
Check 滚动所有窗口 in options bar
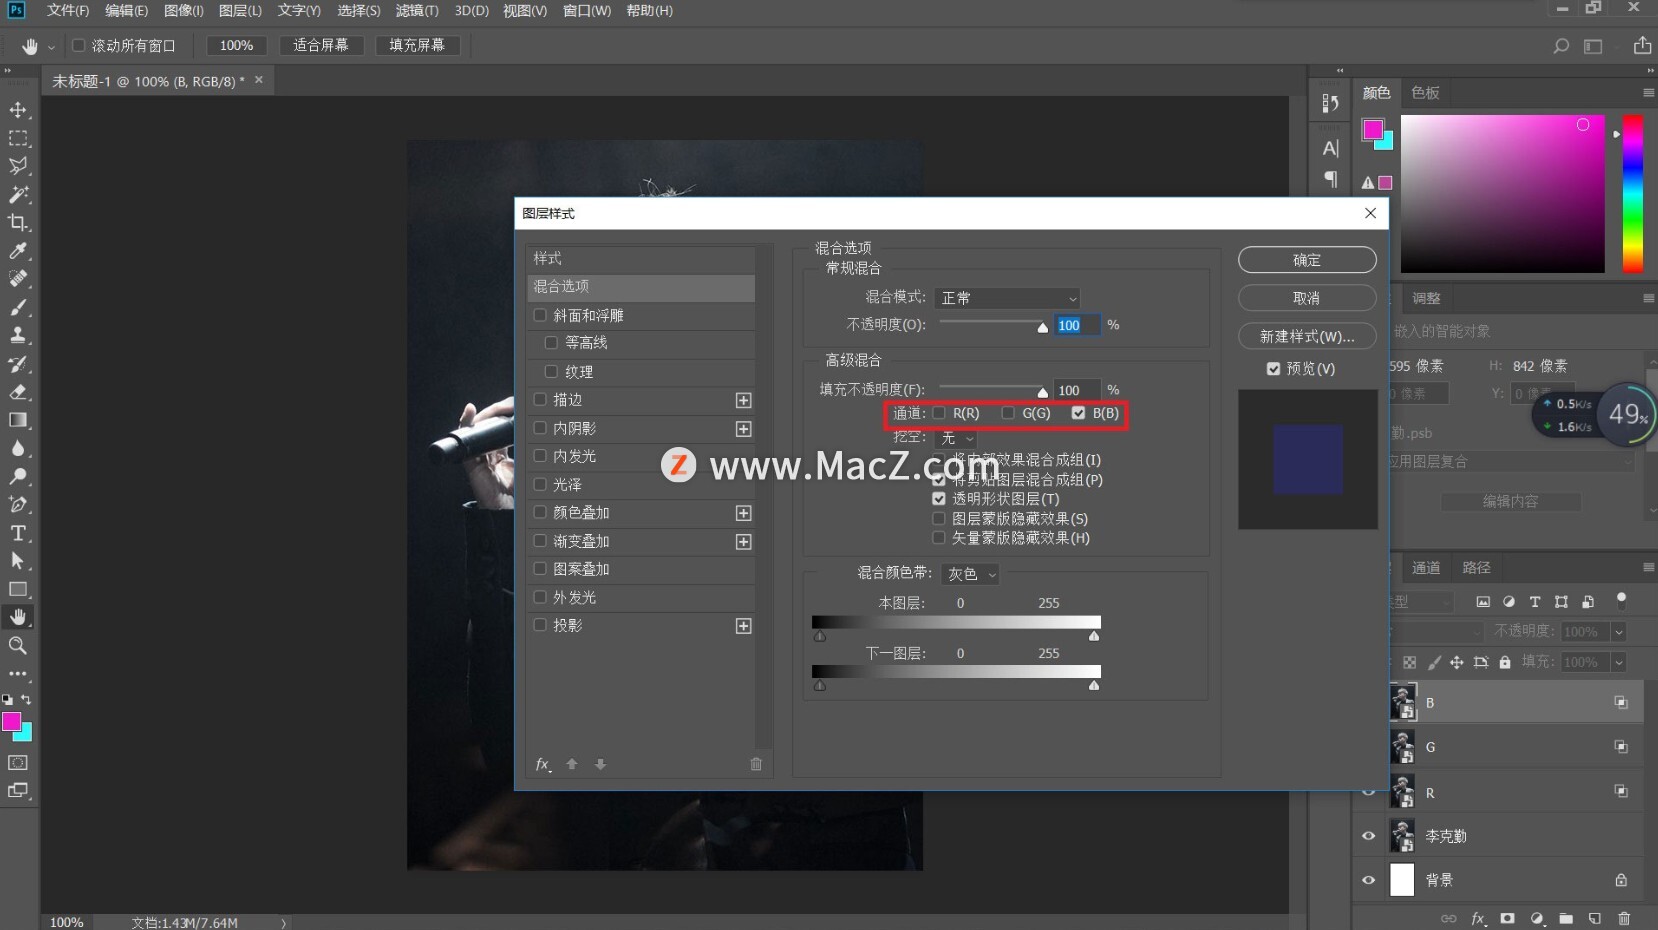pos(78,45)
